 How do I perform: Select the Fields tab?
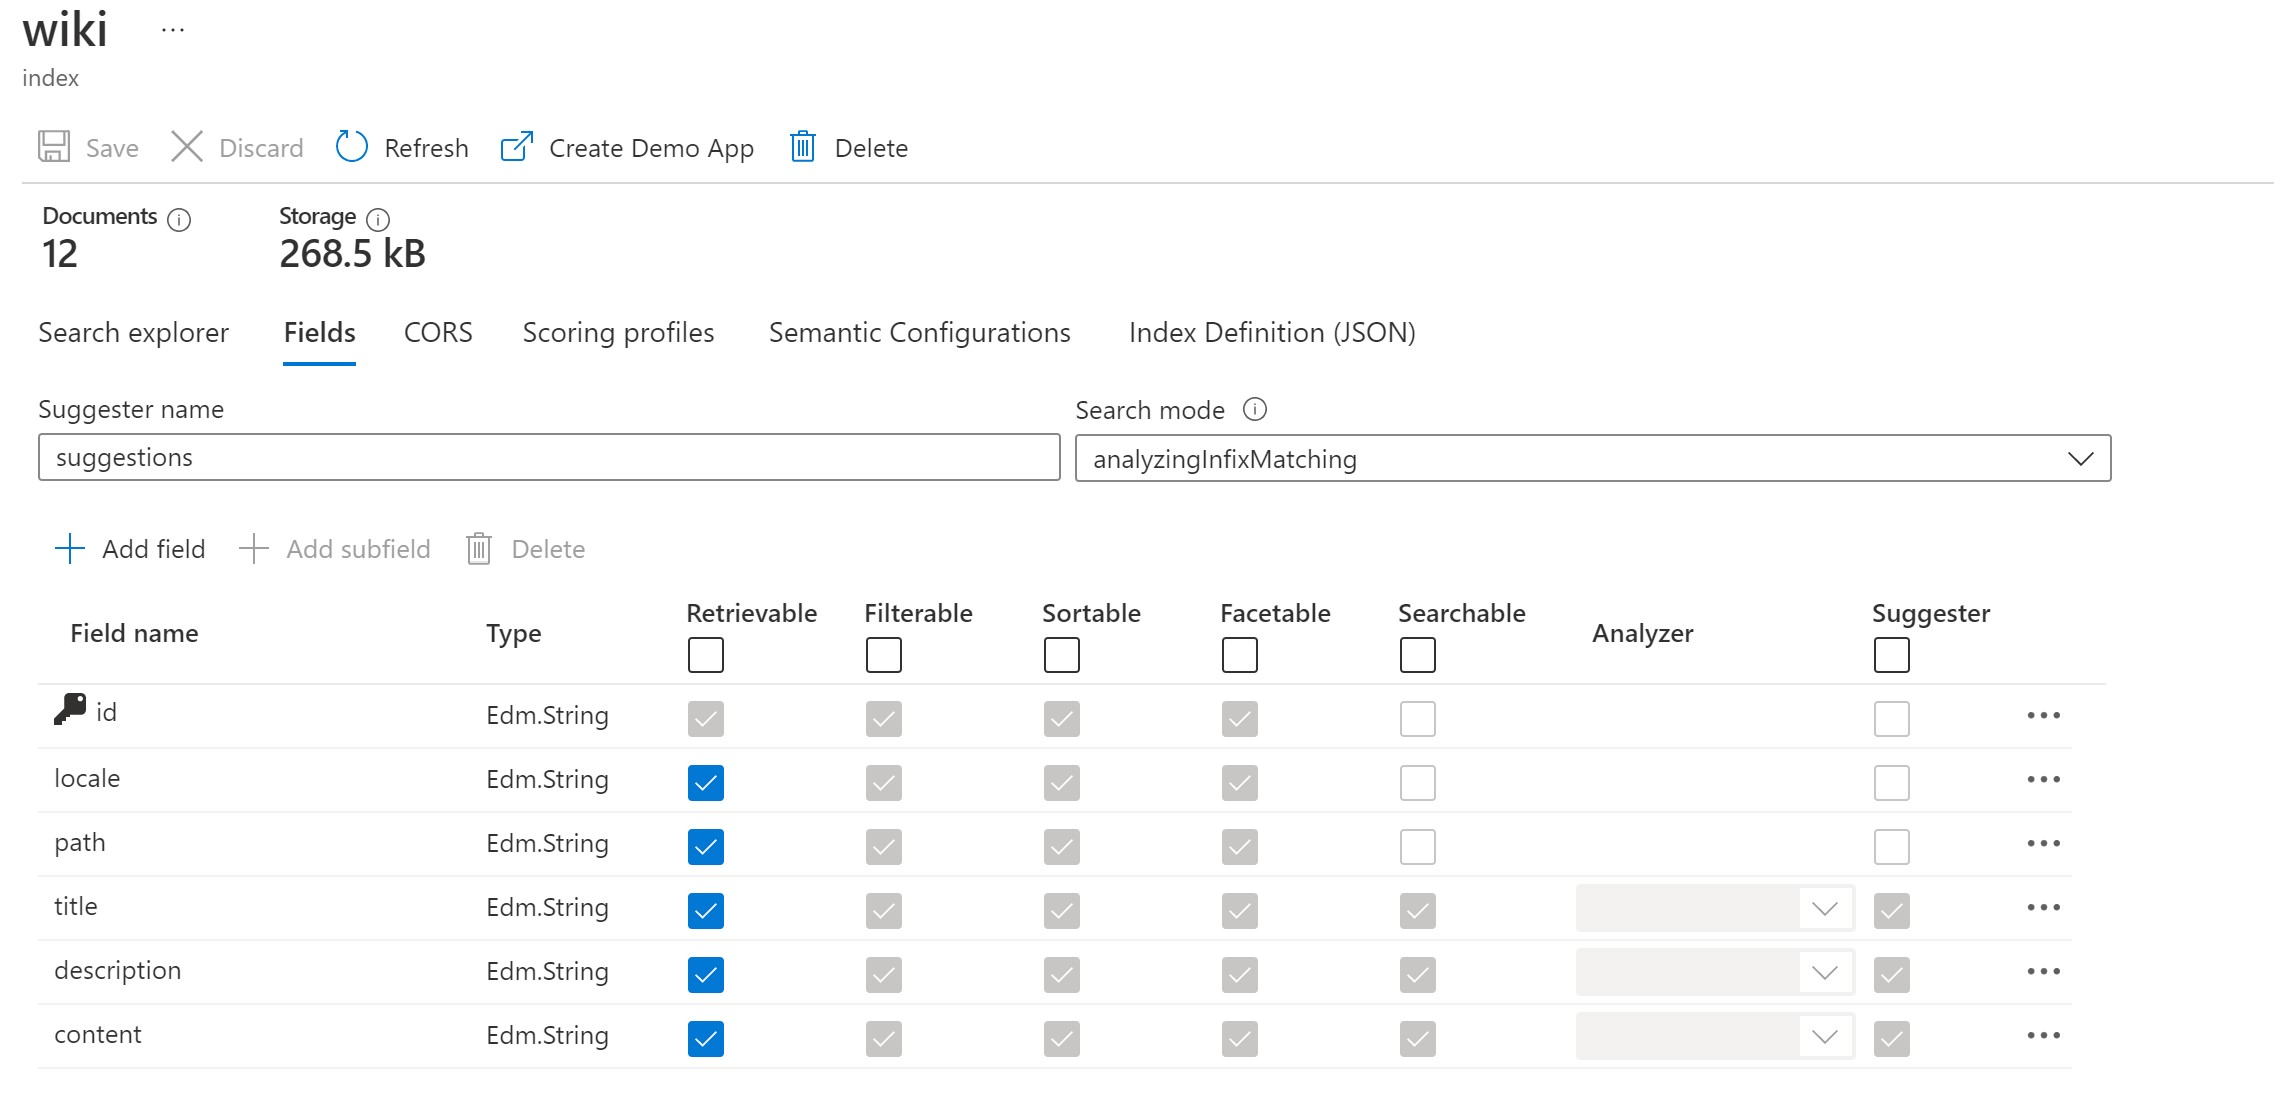coord(319,332)
